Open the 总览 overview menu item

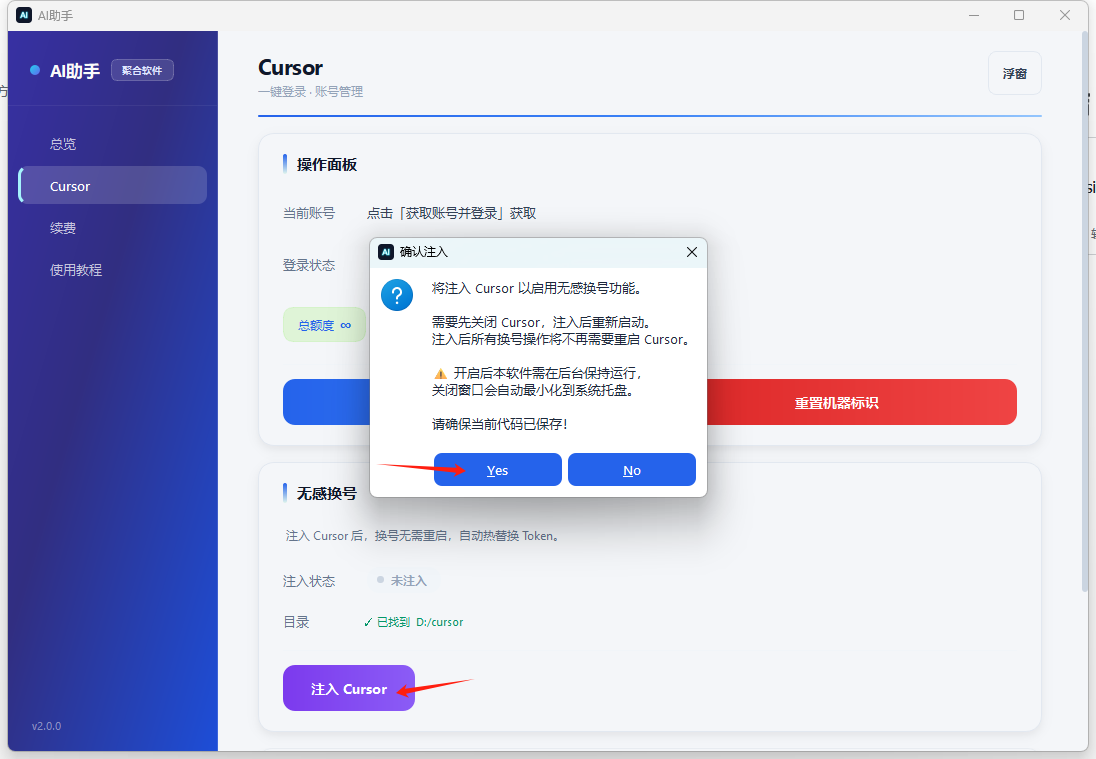(x=63, y=144)
